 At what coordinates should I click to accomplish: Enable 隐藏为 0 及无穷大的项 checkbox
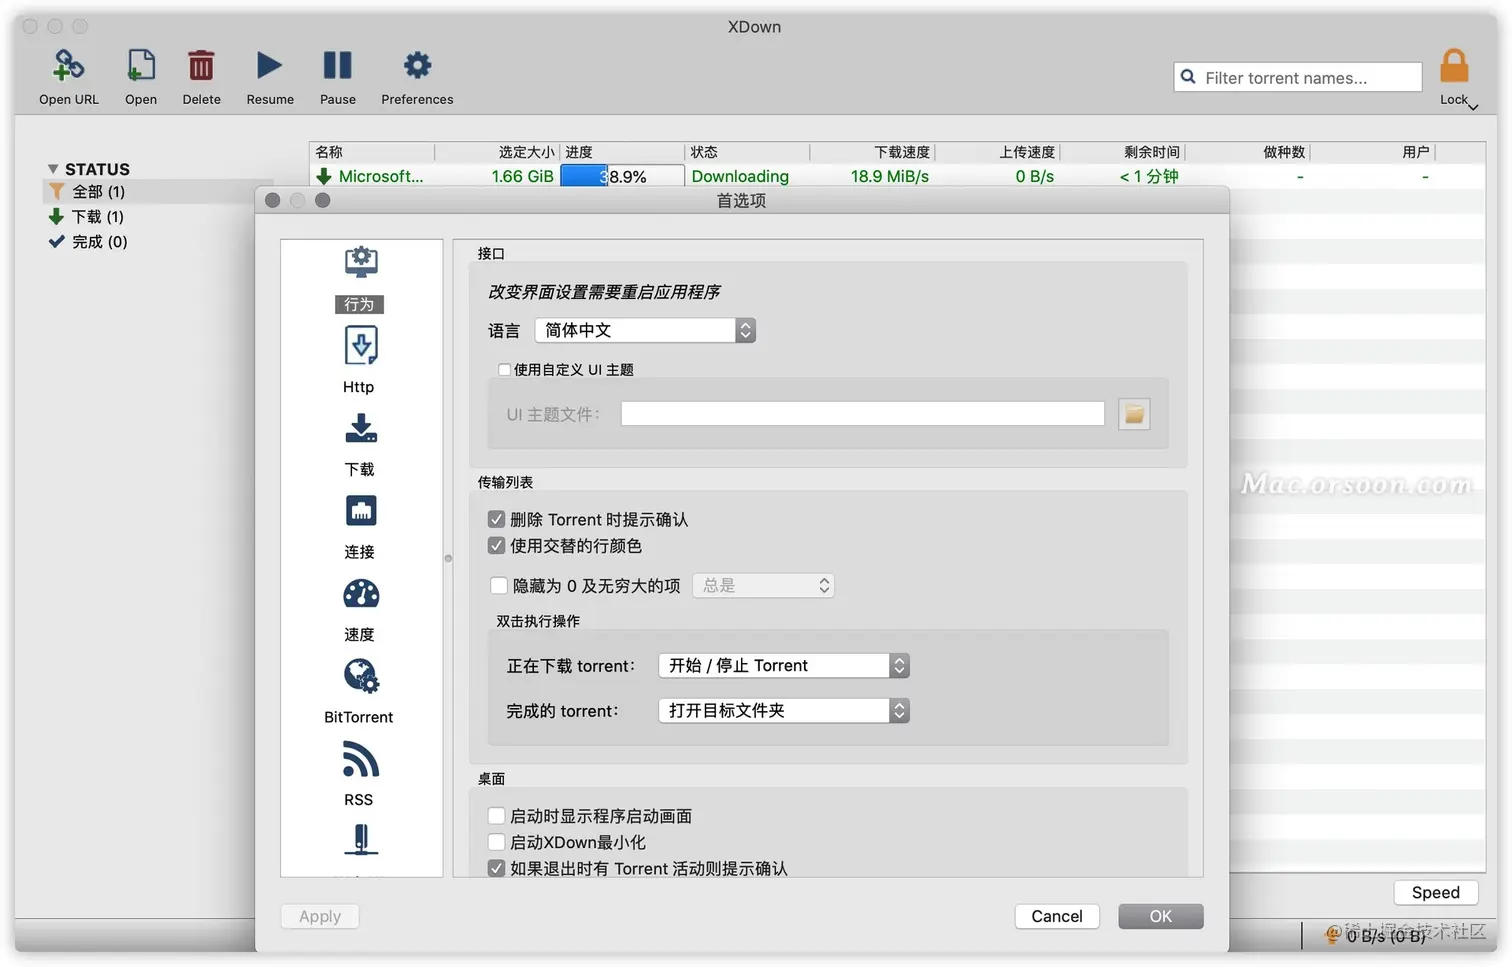[499, 585]
